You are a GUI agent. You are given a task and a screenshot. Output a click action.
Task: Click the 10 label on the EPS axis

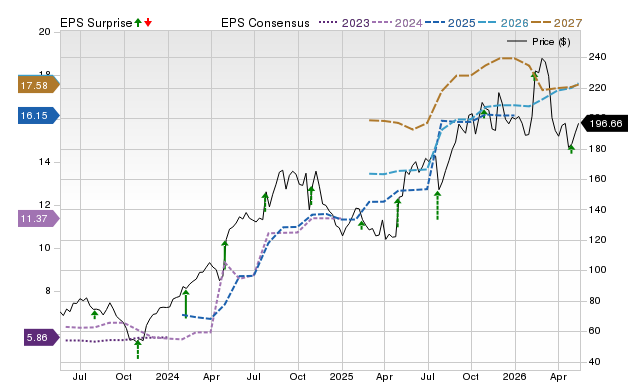(44, 248)
